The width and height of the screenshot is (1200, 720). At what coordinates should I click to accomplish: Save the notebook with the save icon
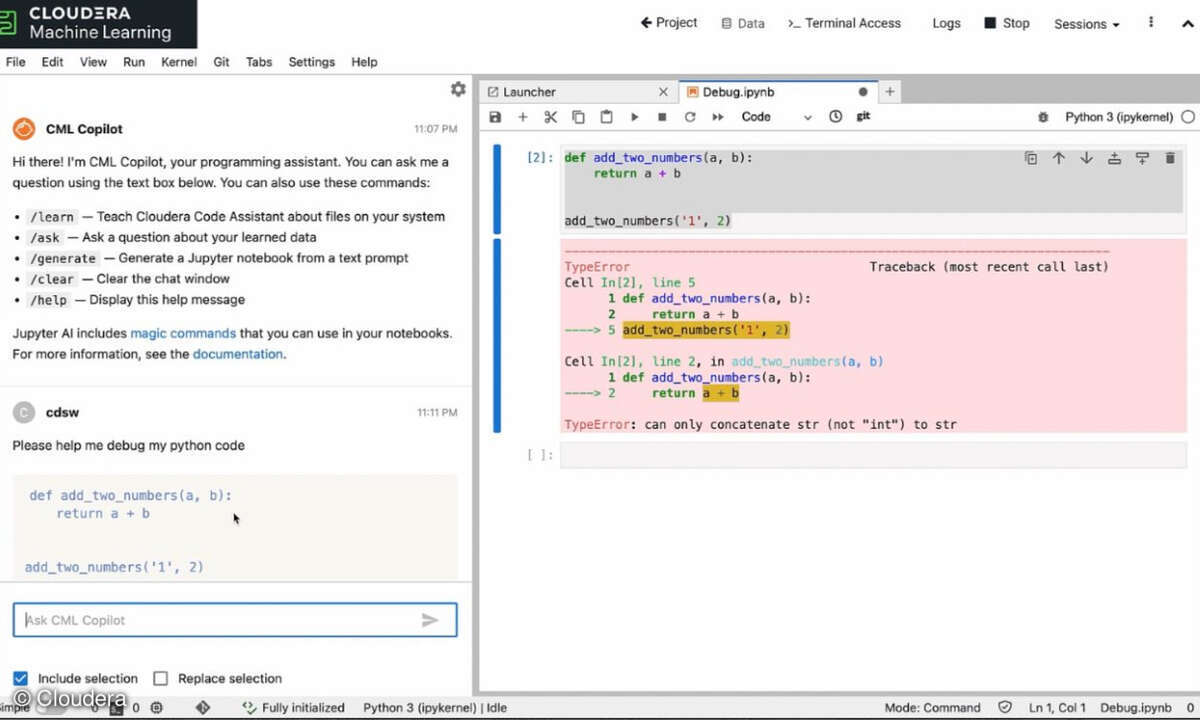[x=495, y=117]
